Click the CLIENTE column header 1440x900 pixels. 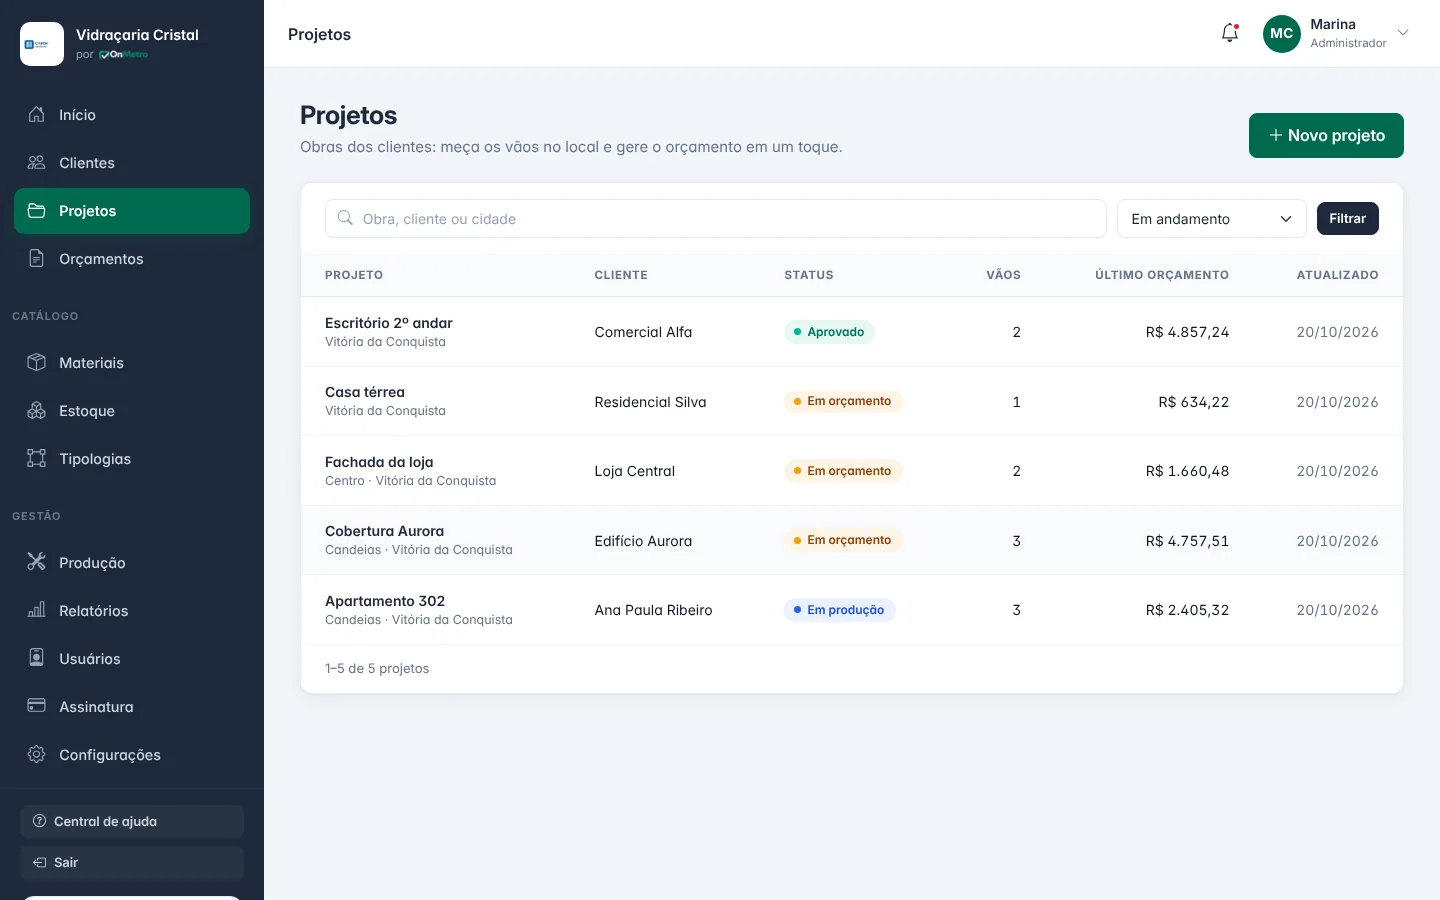coord(621,275)
